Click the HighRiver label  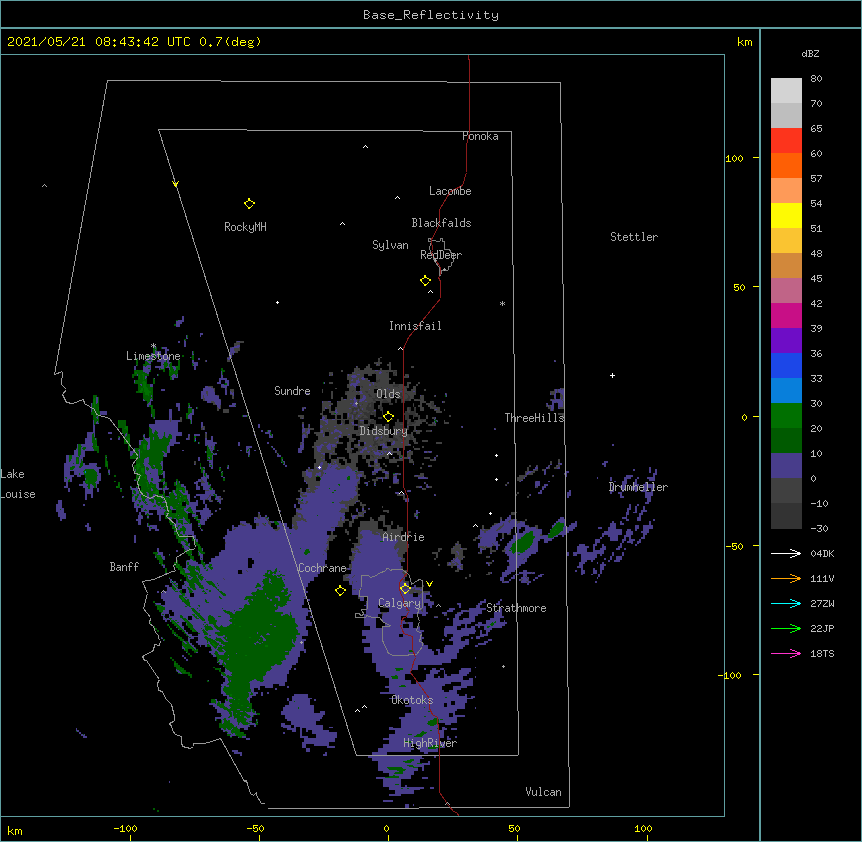[x=430, y=743]
